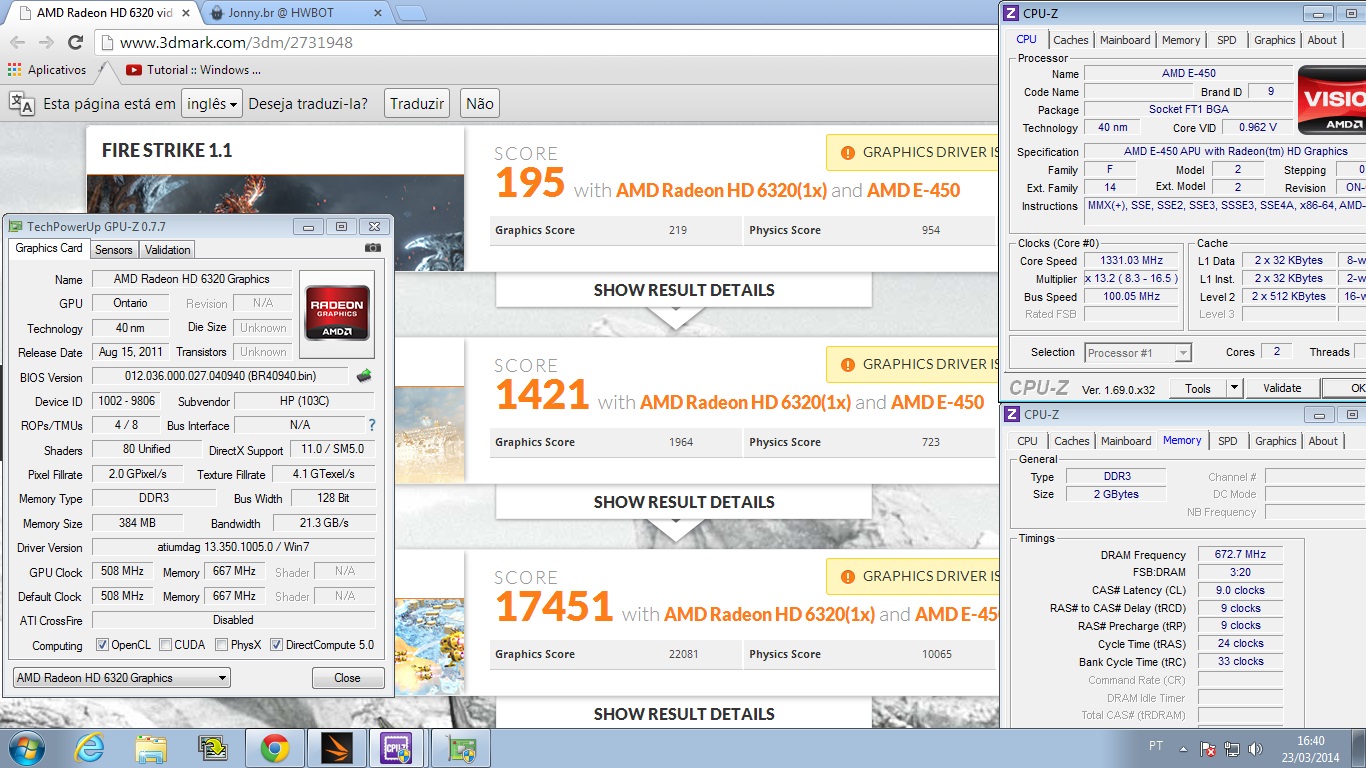This screenshot has width=1366, height=768.
Task: Open Mainboard tab in top CPU-Z window
Action: 1125,40
